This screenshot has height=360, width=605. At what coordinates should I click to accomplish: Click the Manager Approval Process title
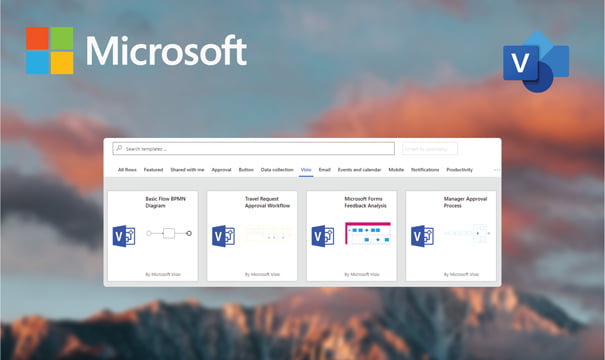465,202
